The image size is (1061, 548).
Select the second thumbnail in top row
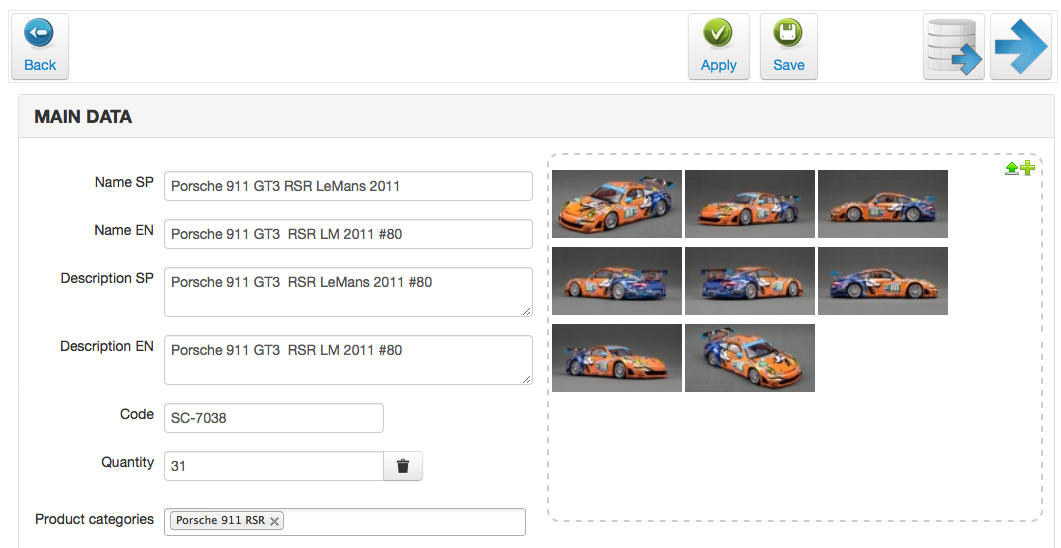[x=750, y=204]
